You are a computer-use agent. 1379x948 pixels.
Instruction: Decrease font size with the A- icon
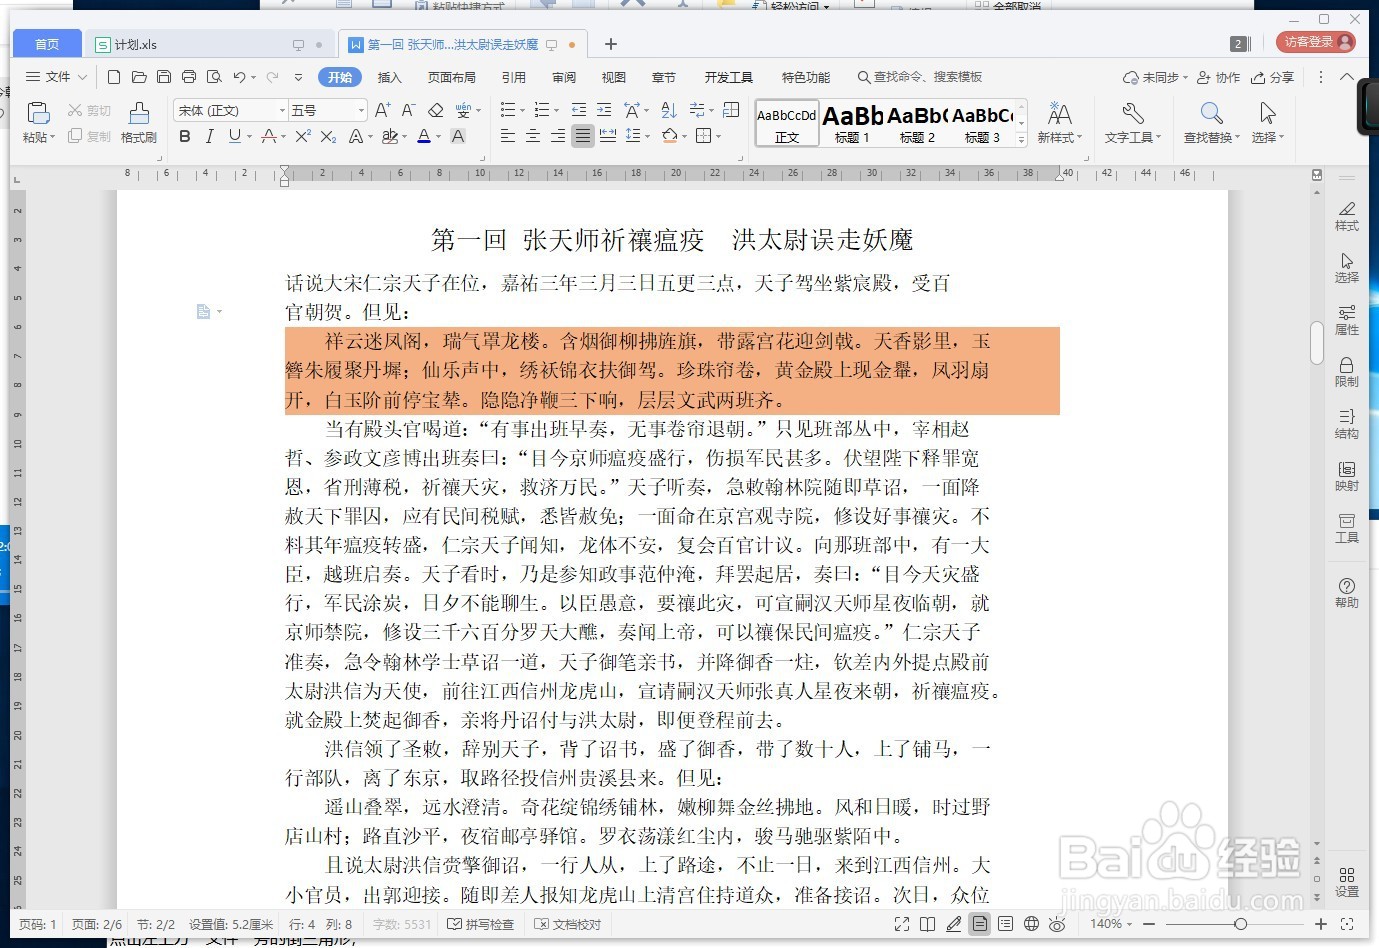(408, 110)
